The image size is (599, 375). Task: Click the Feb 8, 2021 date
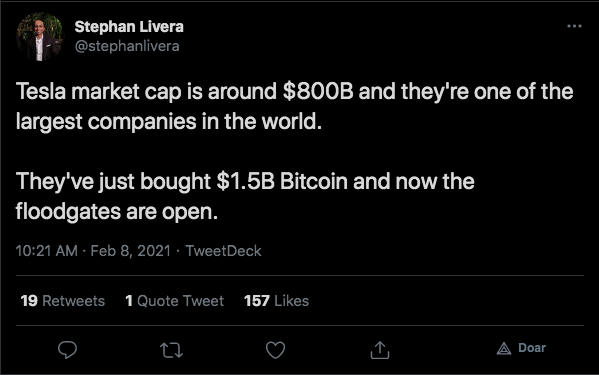[130, 251]
